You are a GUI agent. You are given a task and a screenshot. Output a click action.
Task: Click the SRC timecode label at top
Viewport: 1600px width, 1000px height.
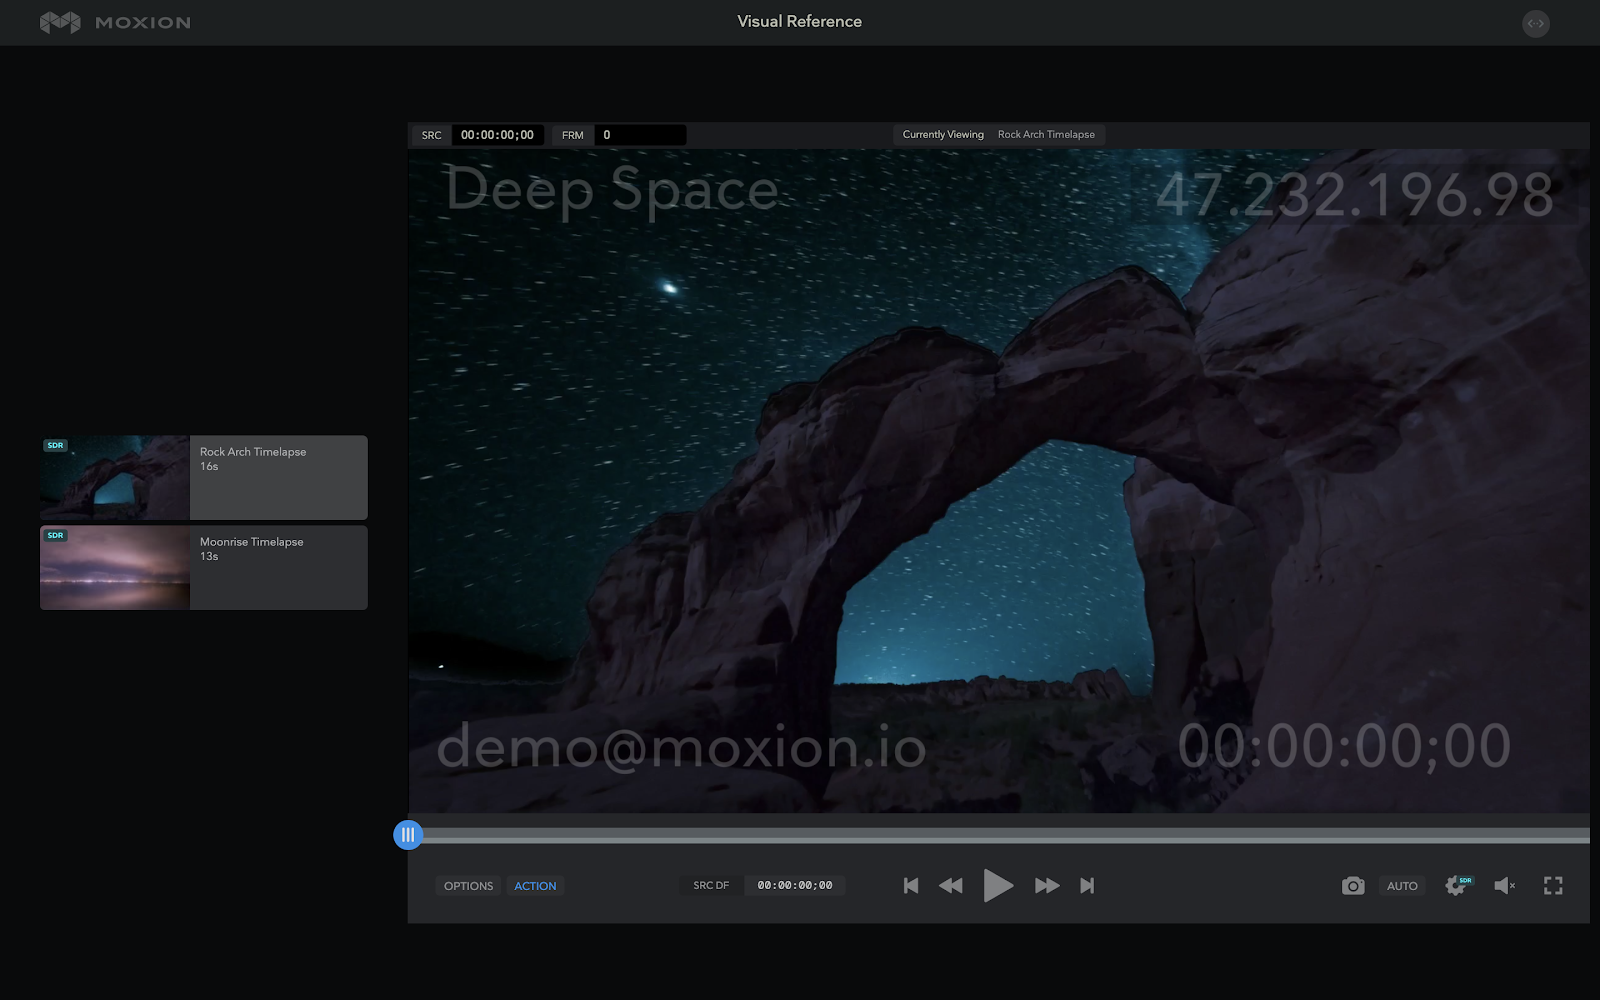[x=431, y=135]
